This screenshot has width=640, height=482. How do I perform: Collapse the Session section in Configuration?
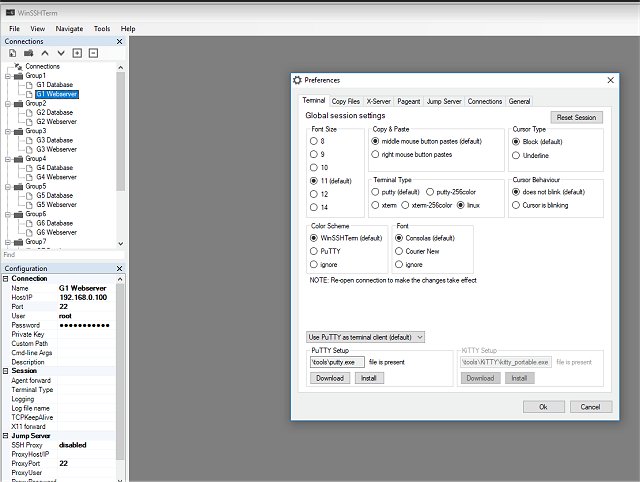(6, 371)
